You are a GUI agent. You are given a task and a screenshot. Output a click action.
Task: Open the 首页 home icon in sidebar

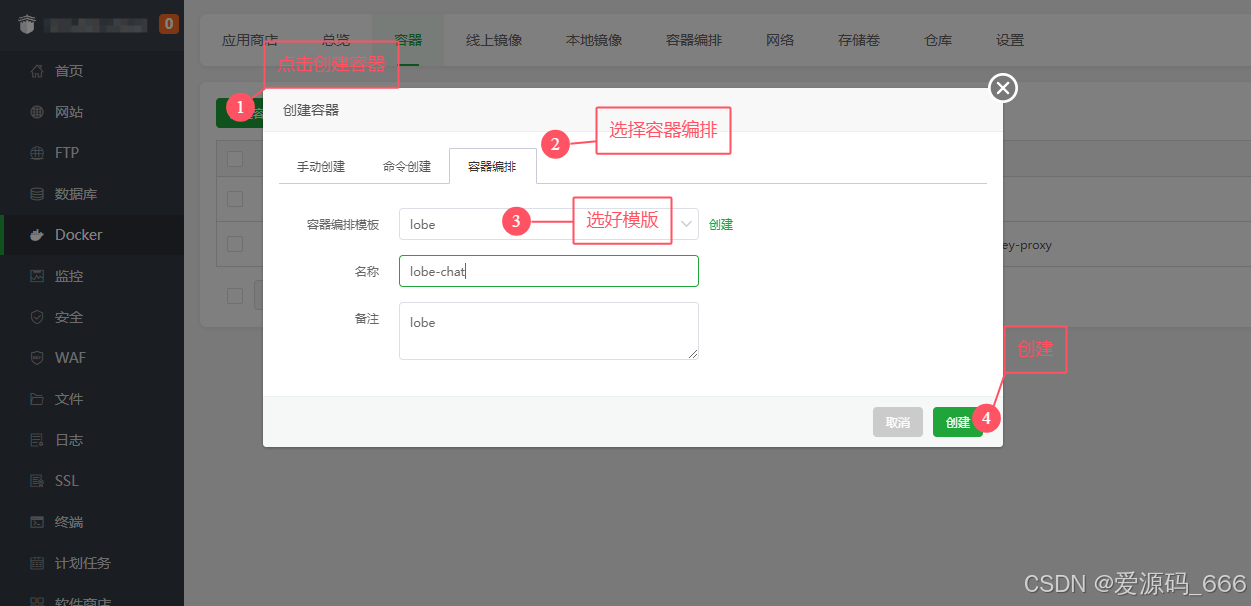point(37,71)
